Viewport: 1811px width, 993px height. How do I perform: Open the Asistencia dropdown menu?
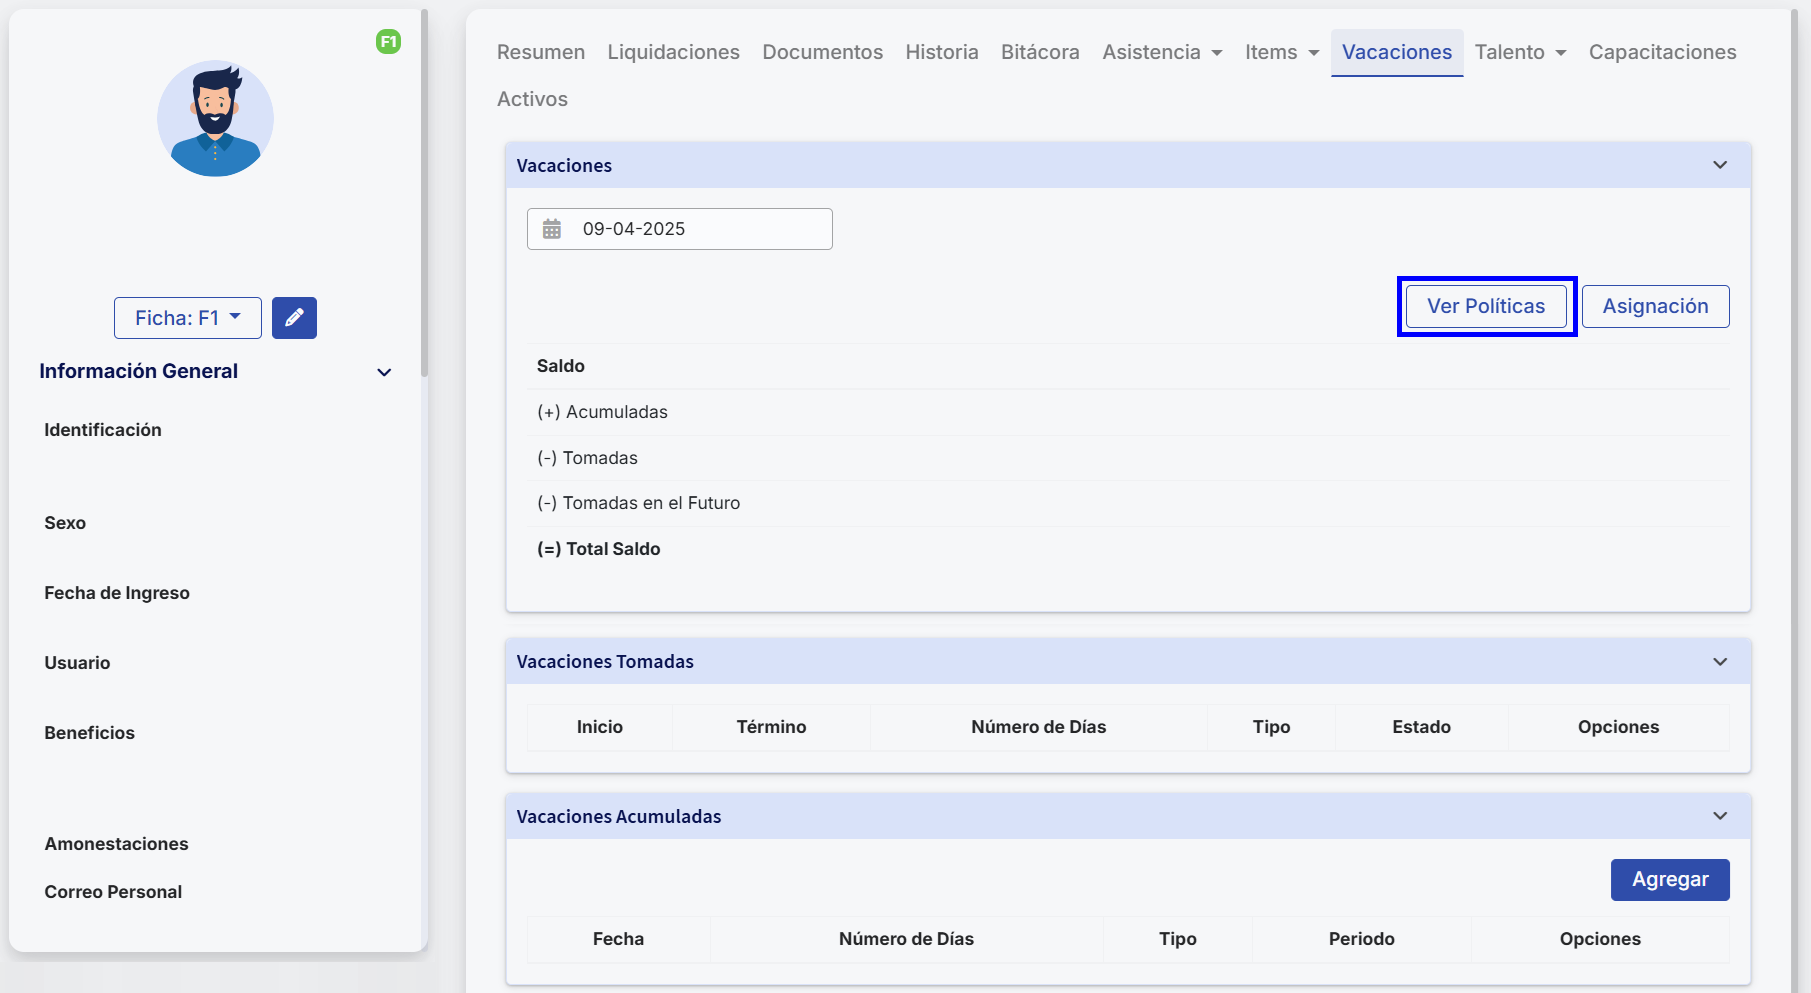click(1162, 52)
